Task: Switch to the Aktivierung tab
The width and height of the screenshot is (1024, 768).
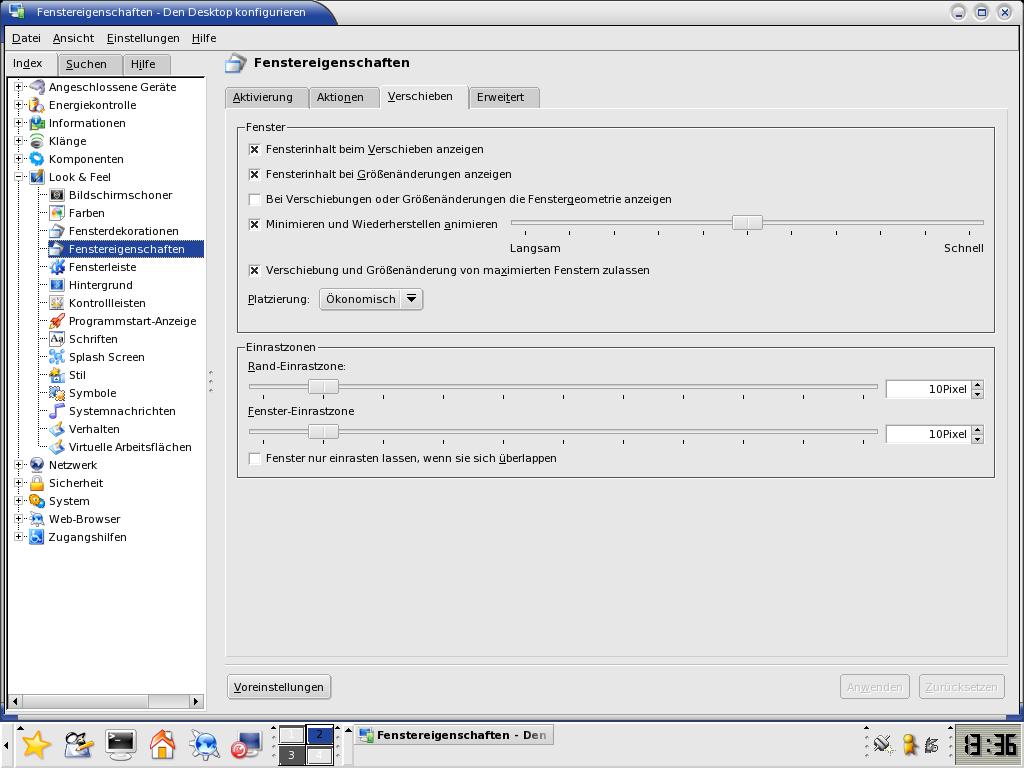Action: (x=266, y=97)
